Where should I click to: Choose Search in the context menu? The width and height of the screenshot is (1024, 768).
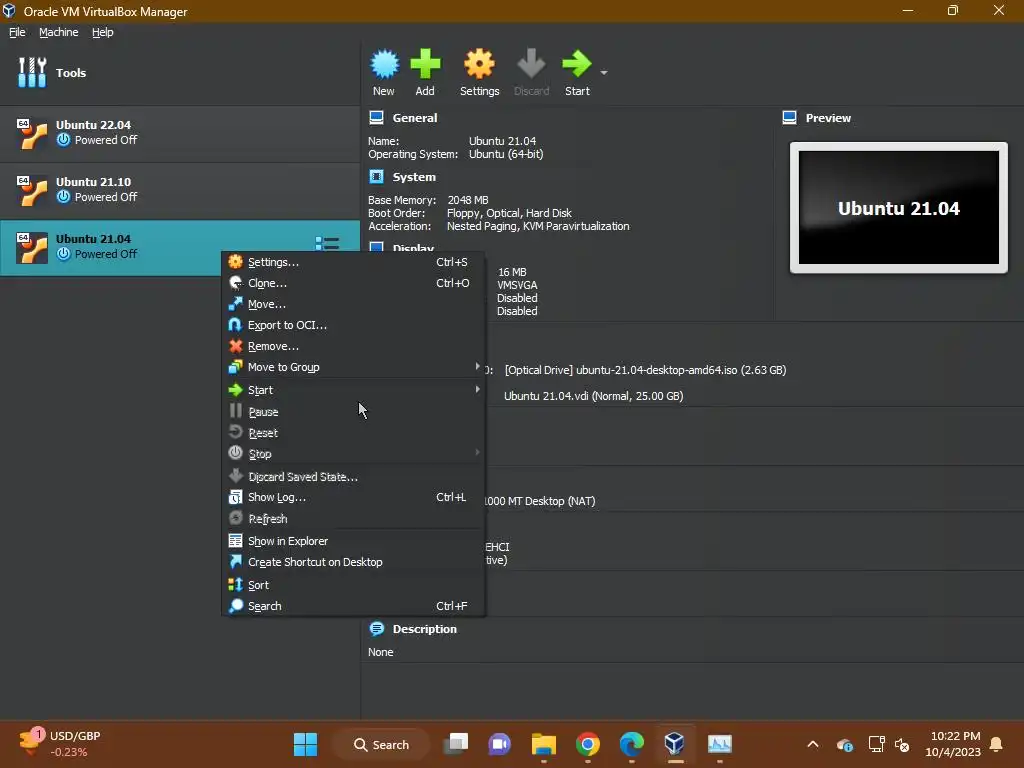pyautogui.click(x=353, y=605)
